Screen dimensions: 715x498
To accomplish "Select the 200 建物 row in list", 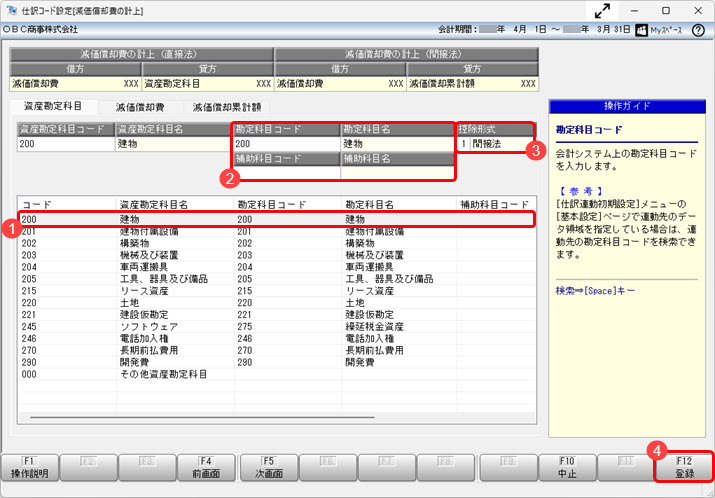I will tap(270, 218).
